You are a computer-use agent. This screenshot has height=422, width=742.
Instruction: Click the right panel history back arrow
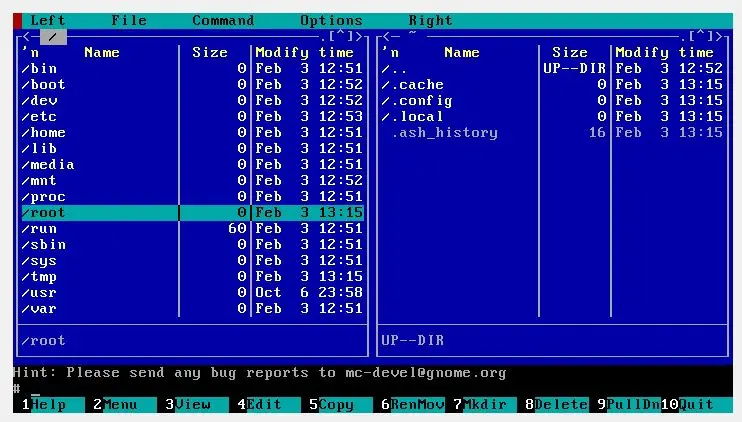tap(386, 36)
